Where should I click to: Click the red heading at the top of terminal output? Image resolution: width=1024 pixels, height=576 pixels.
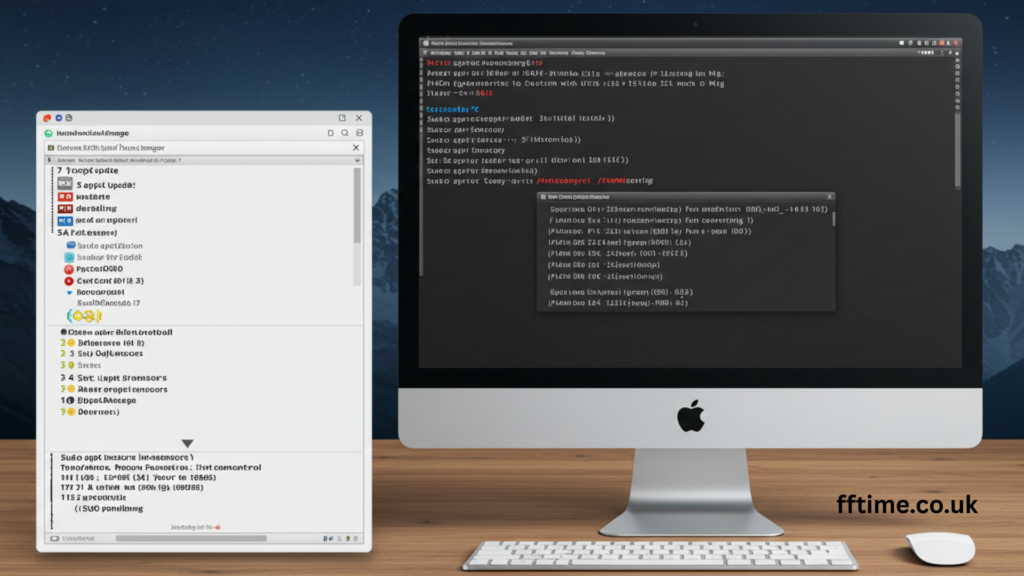tap(484, 63)
